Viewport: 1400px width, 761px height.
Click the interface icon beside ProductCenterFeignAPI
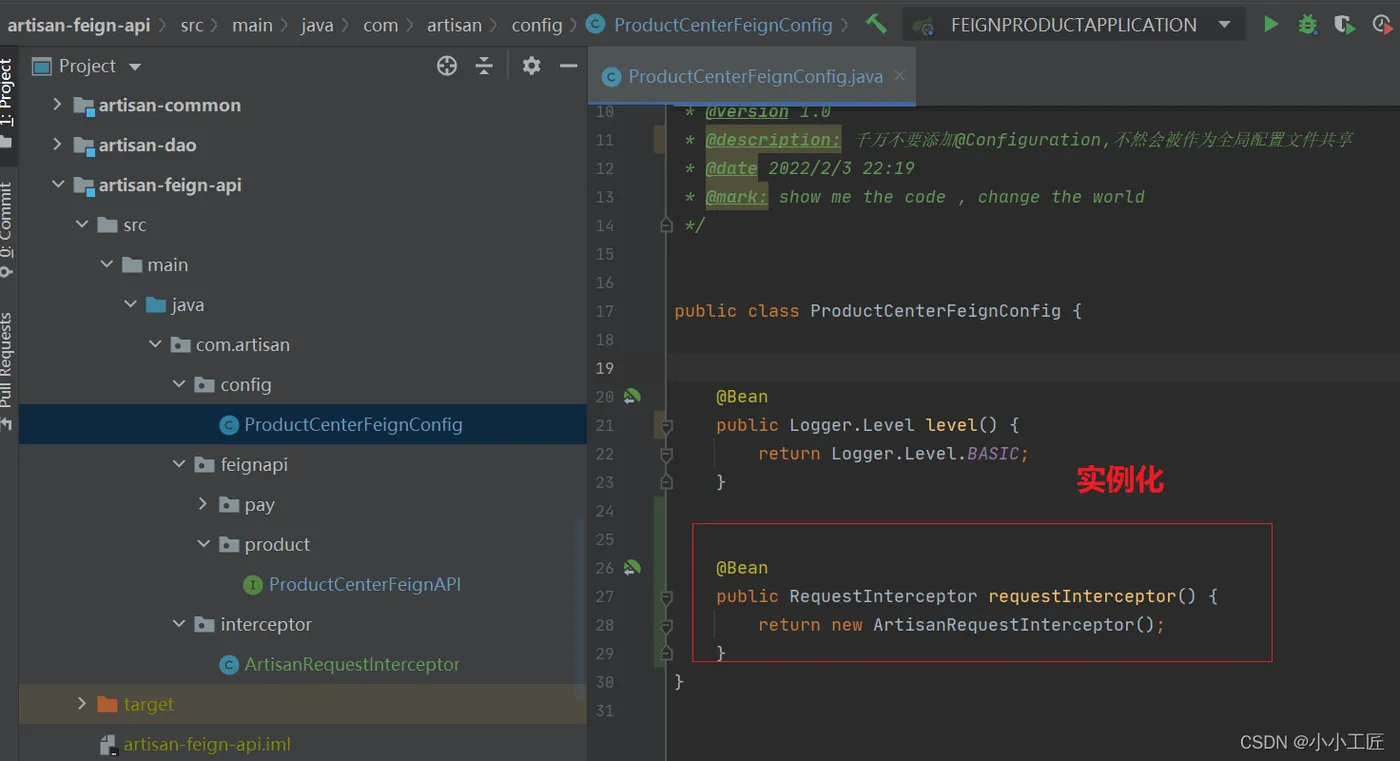pos(252,585)
